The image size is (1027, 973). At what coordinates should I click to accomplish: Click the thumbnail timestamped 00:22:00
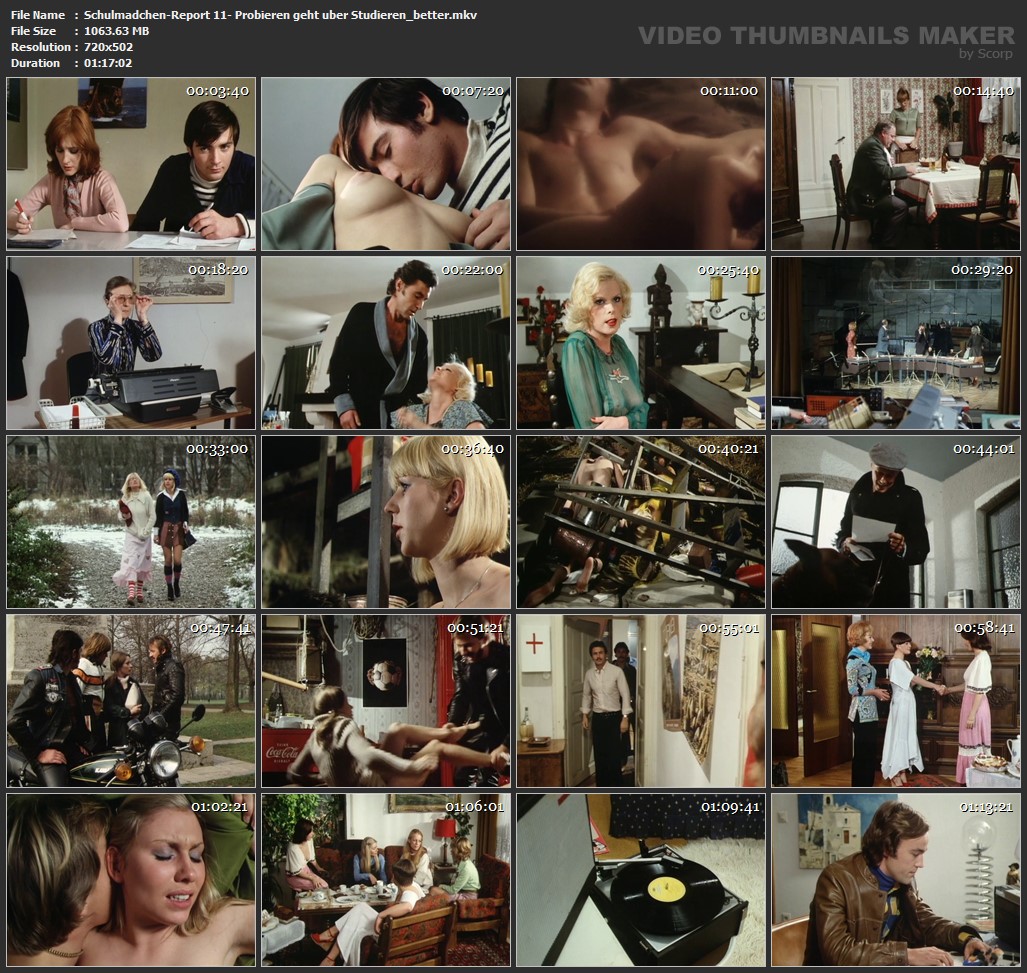pyautogui.click(x=386, y=343)
